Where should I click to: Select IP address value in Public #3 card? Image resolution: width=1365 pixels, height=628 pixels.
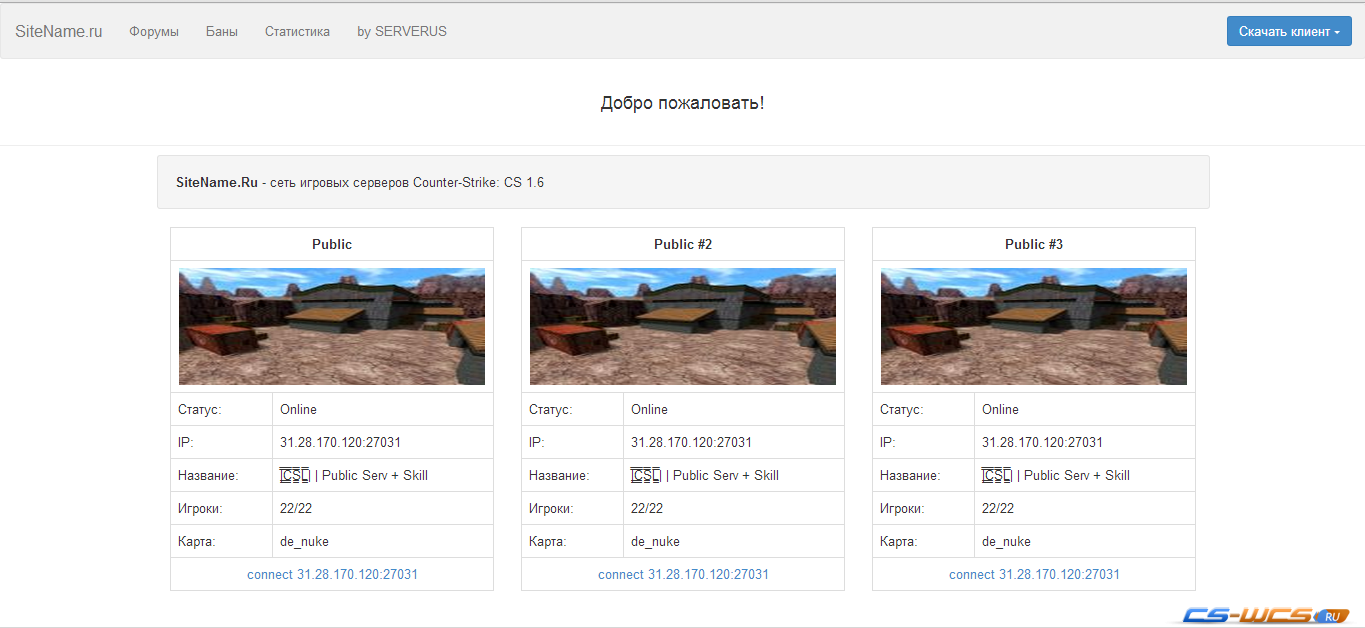pos(1042,442)
